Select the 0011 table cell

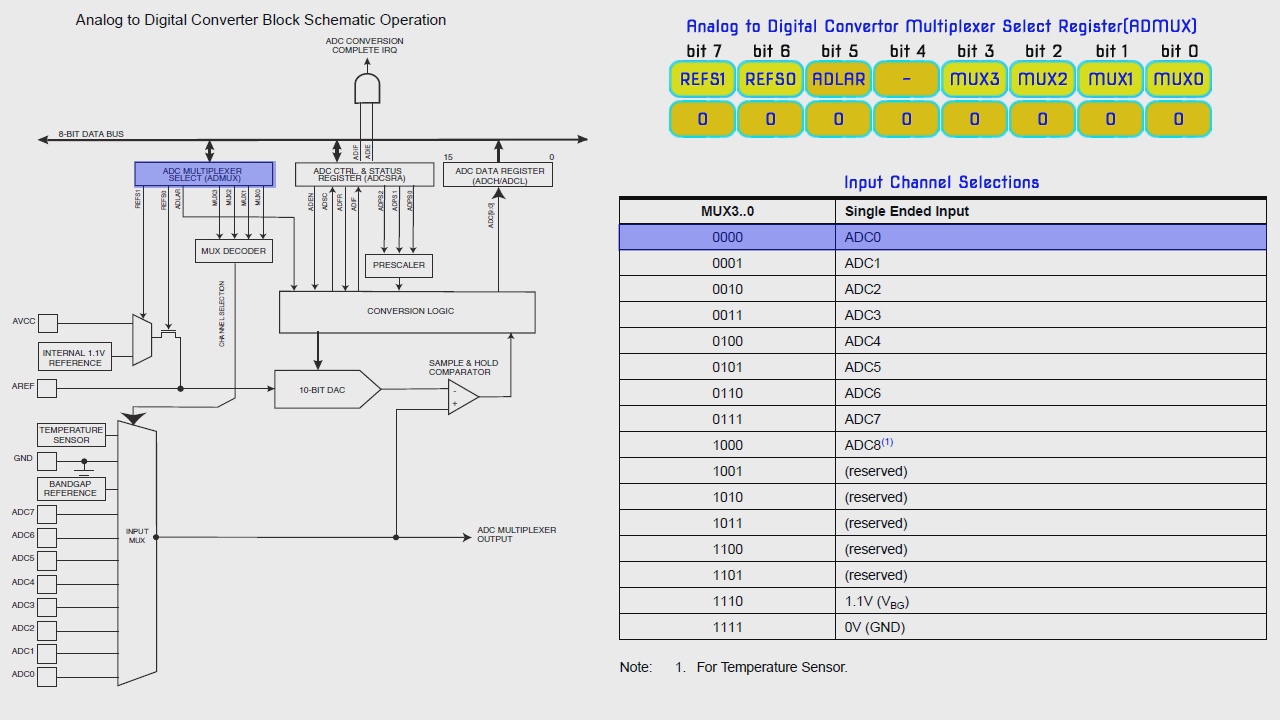pos(727,315)
